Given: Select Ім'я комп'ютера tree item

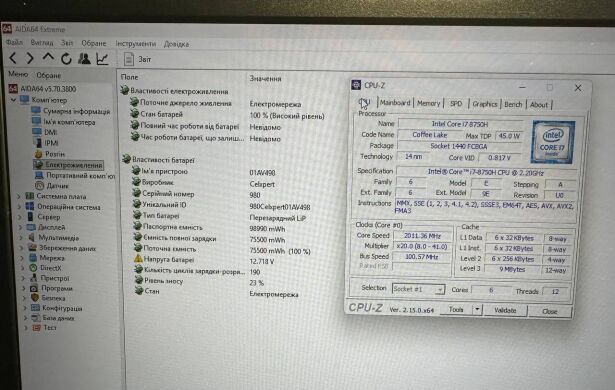Looking at the screenshot, I should [69, 122].
